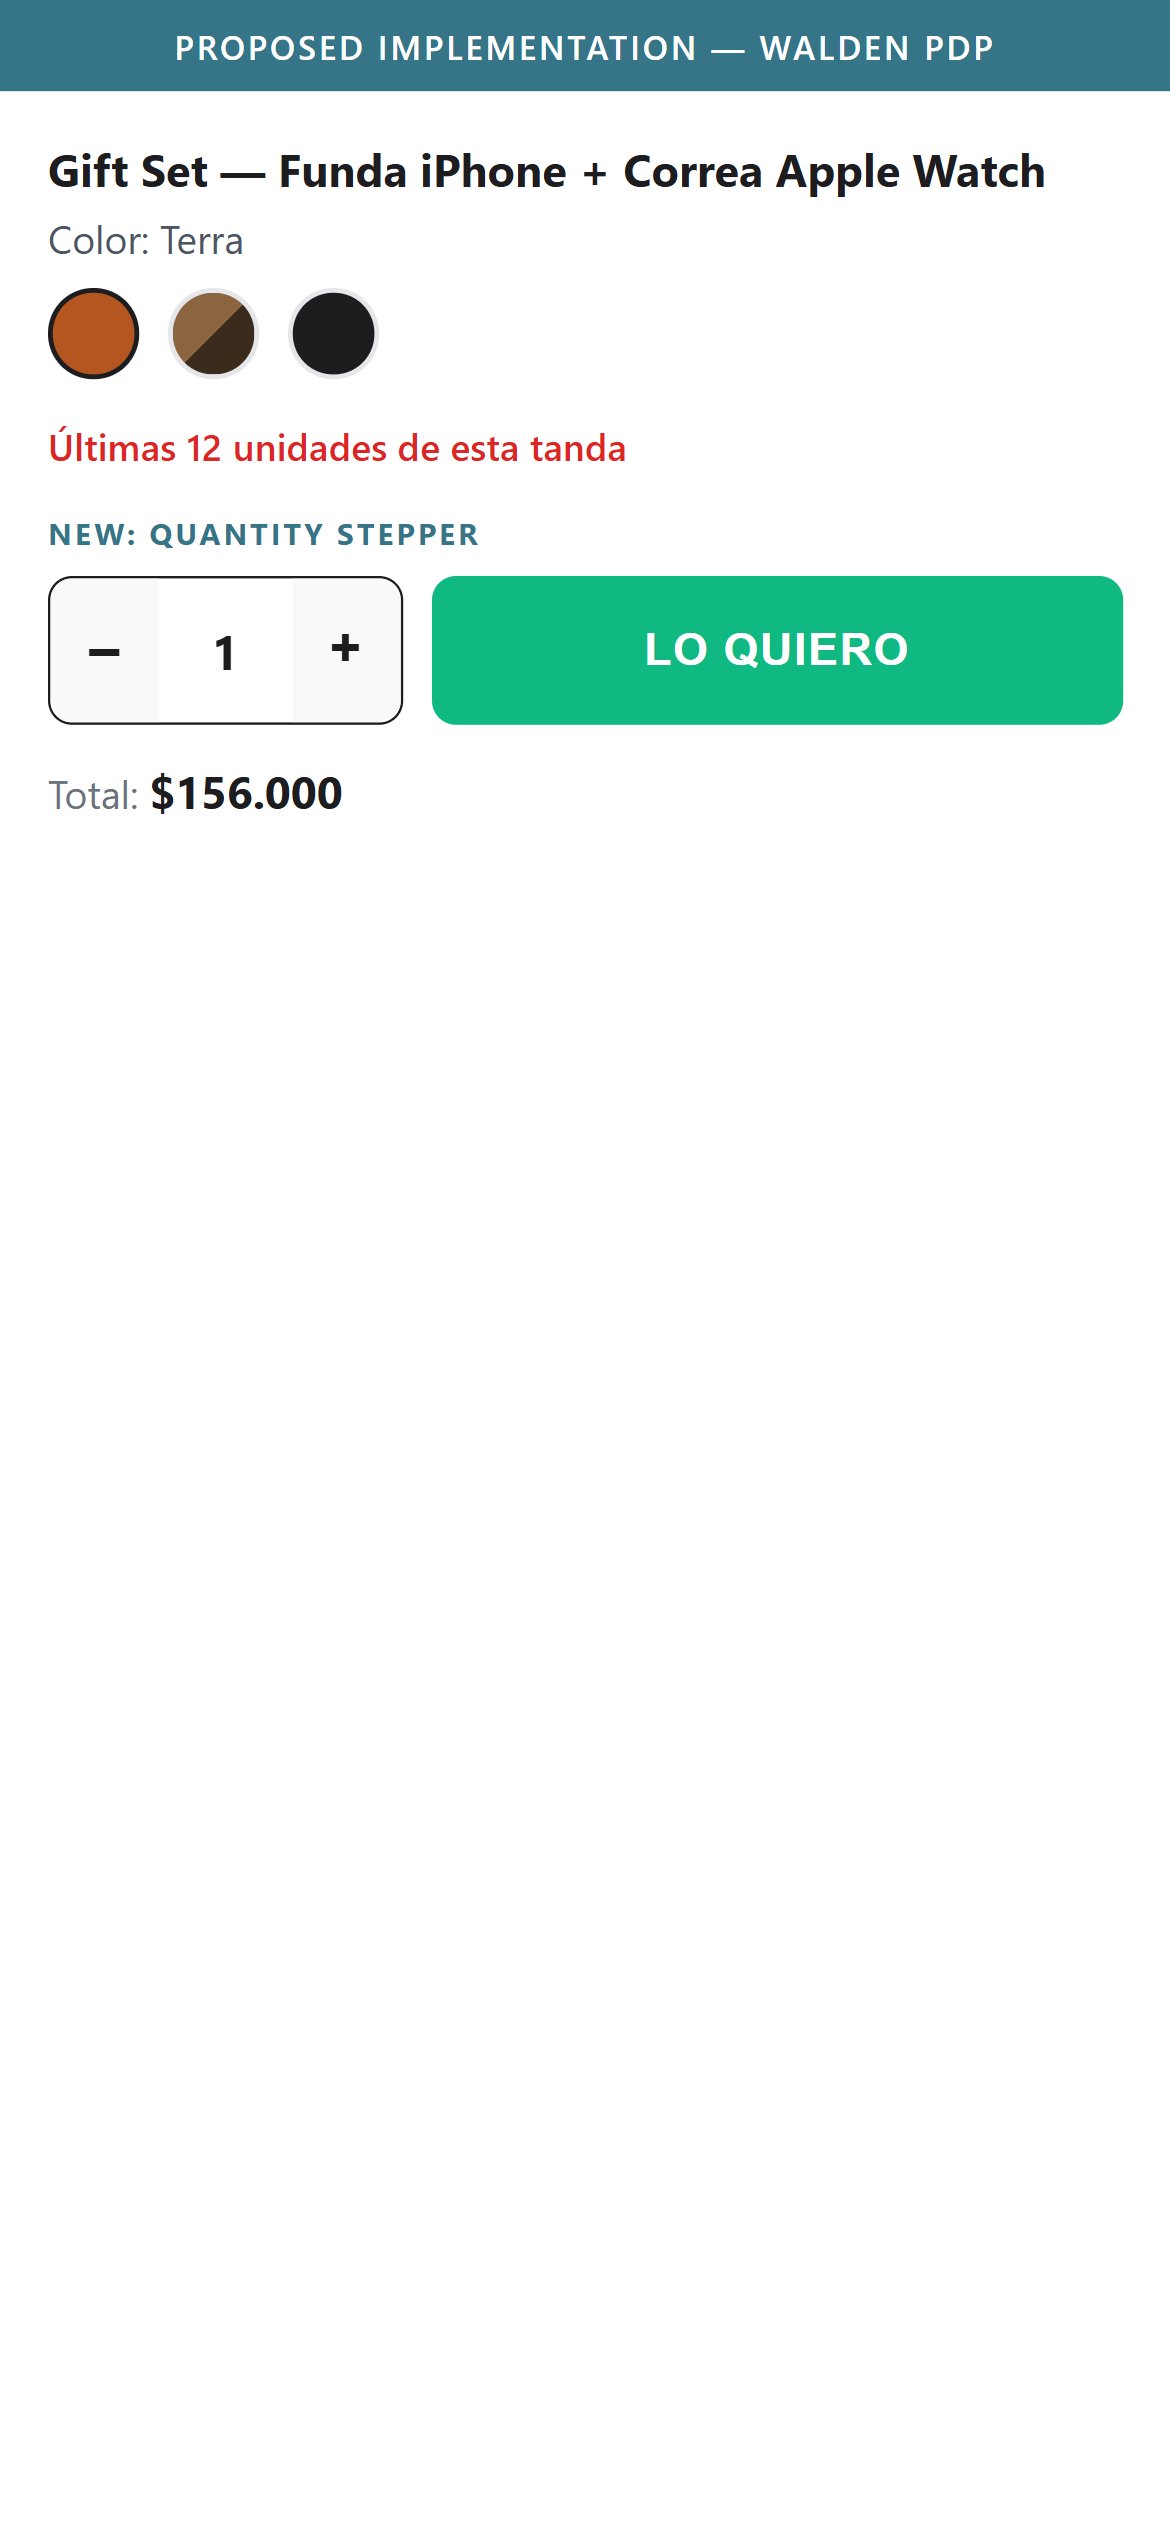Click the quantity value field showing 1
This screenshot has width=1170, height=2532.
click(x=225, y=650)
